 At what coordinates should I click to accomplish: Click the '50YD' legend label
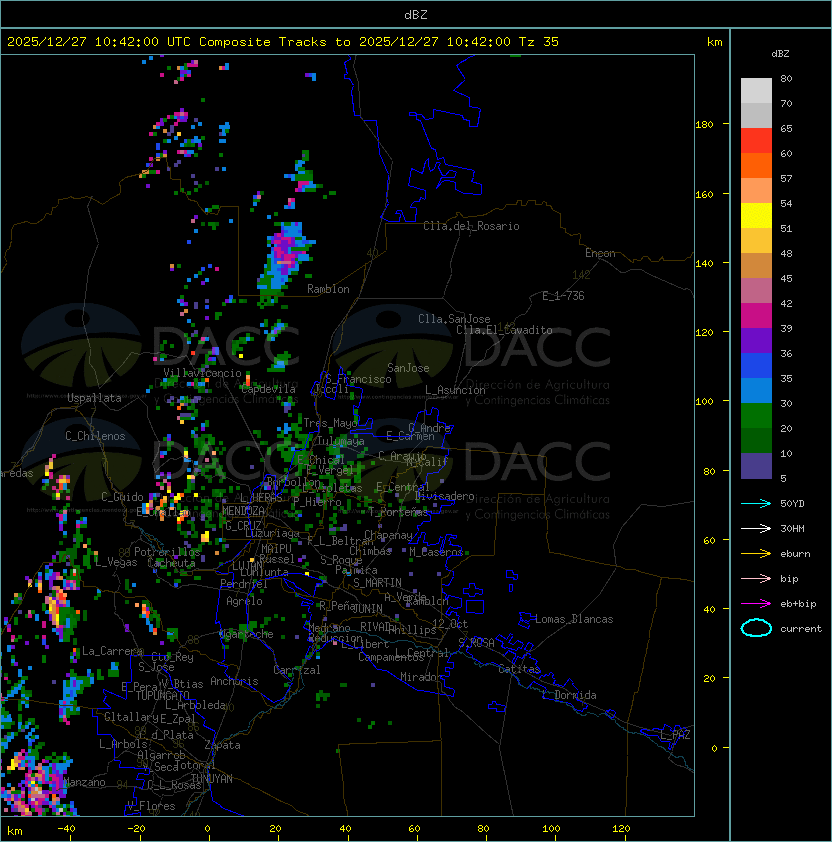pyautogui.click(x=792, y=504)
